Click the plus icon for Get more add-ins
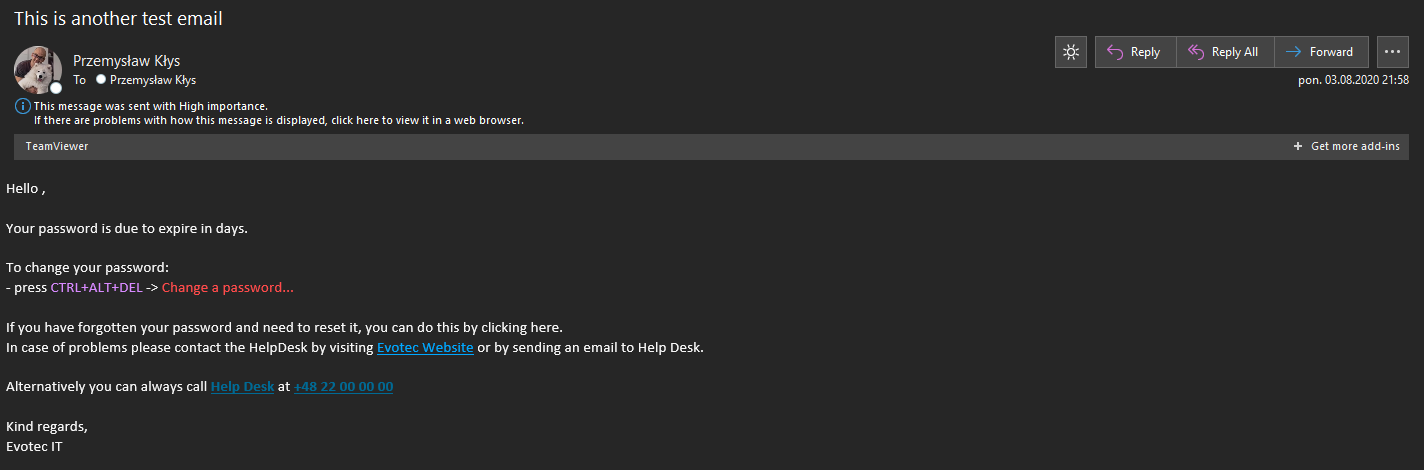The image size is (1424, 470). pos(1299,146)
